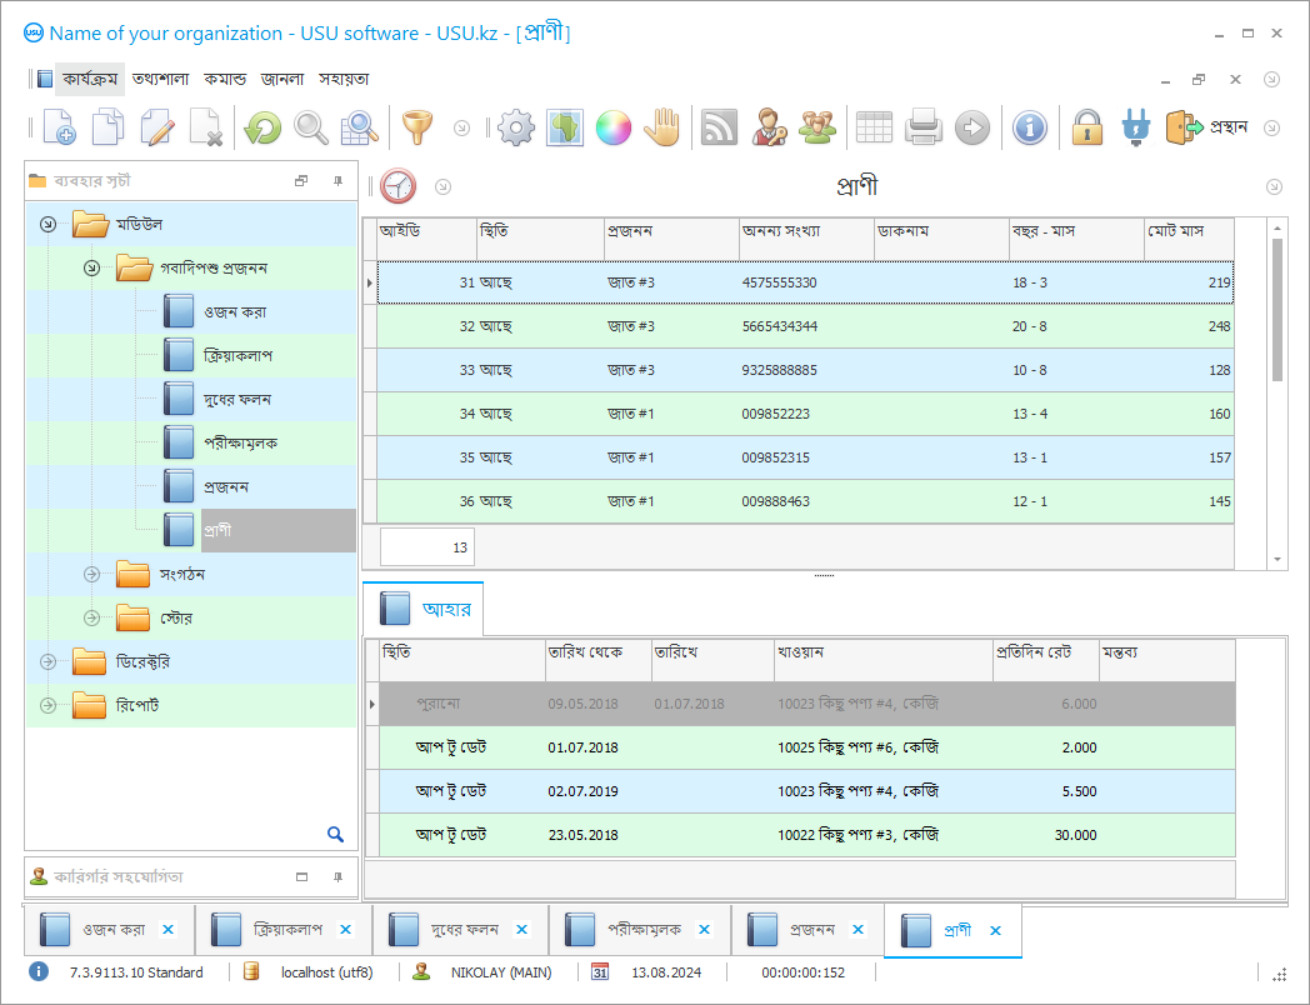Click the printer icon
1310x1005 pixels.
pyautogui.click(x=923, y=128)
